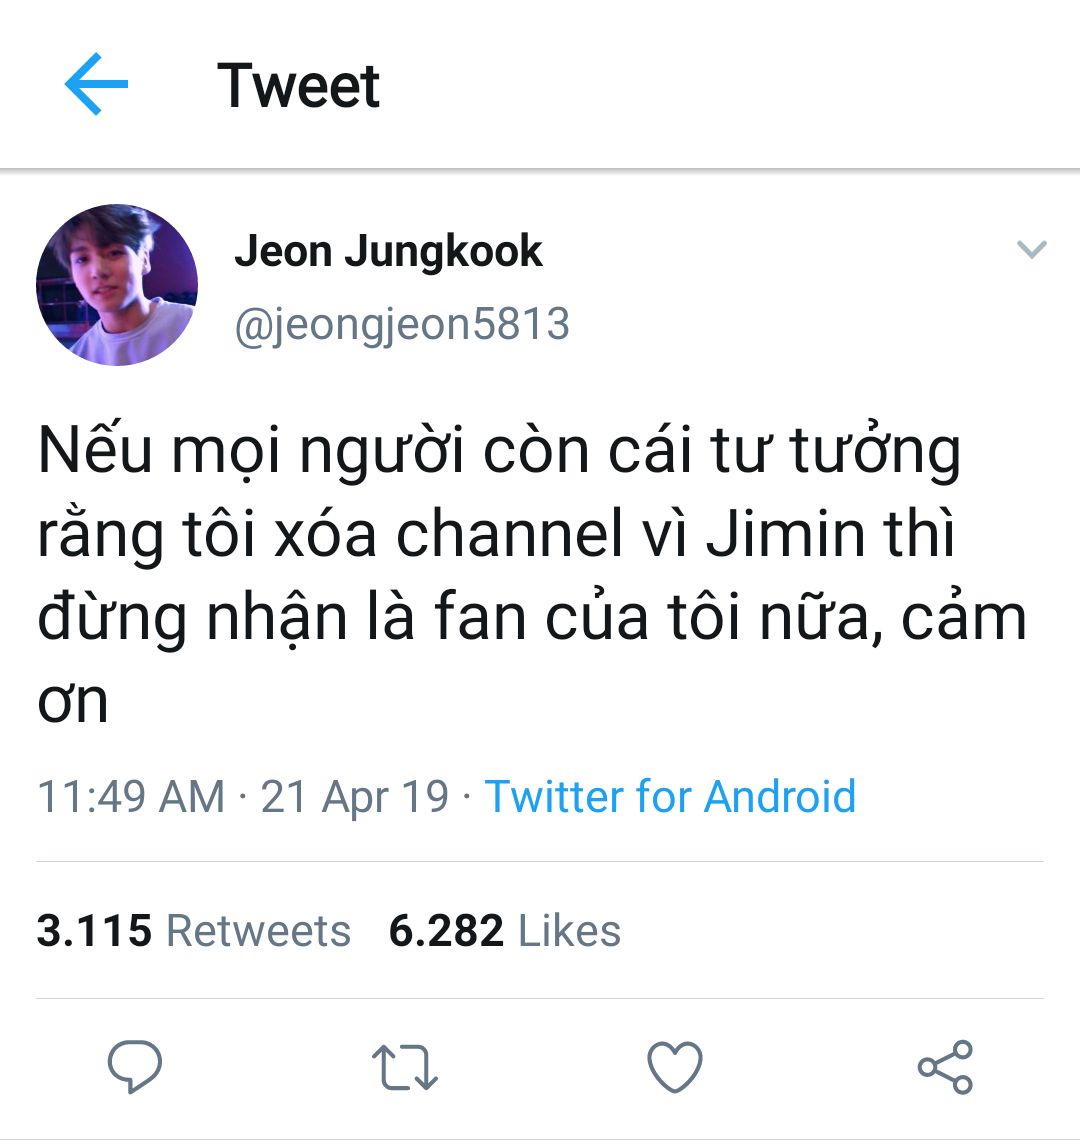Screen dimensions: 1080x1146
Task: Open Jeon Jungkook's profile picture
Action: 117,285
